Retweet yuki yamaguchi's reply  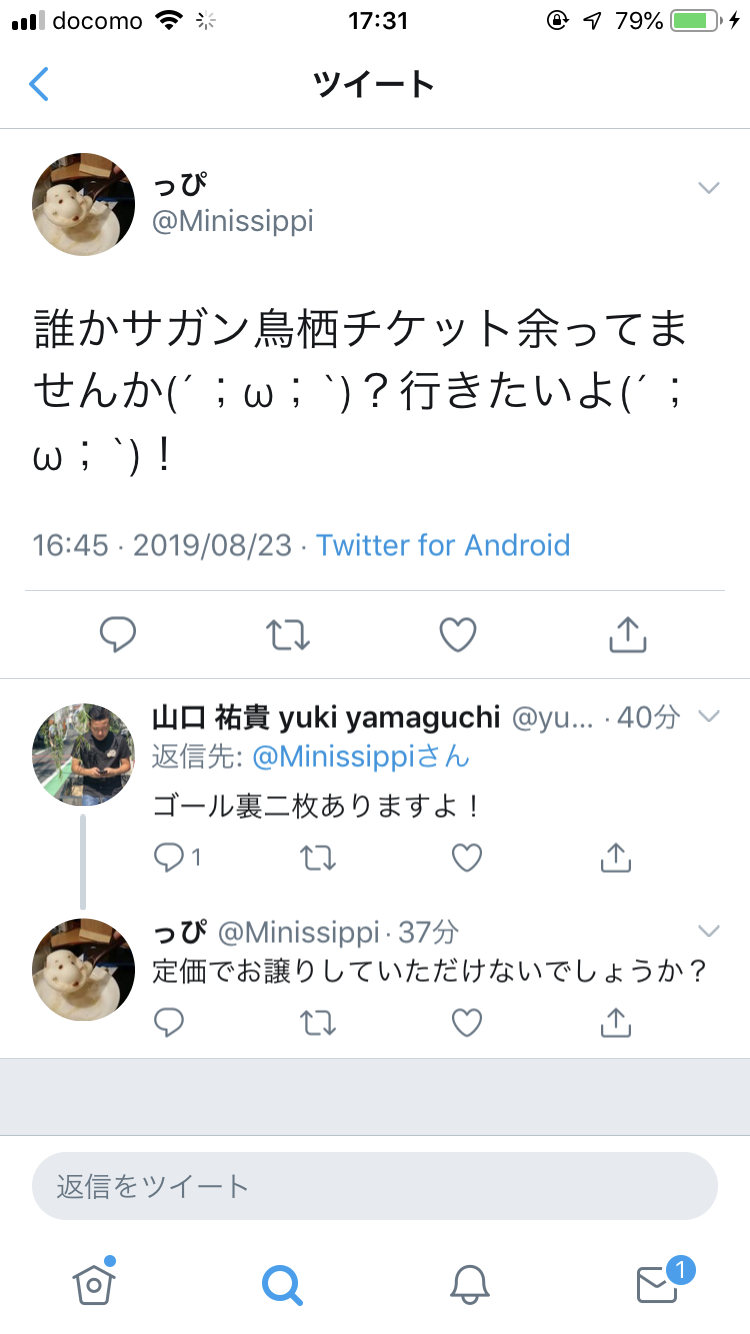(x=318, y=857)
